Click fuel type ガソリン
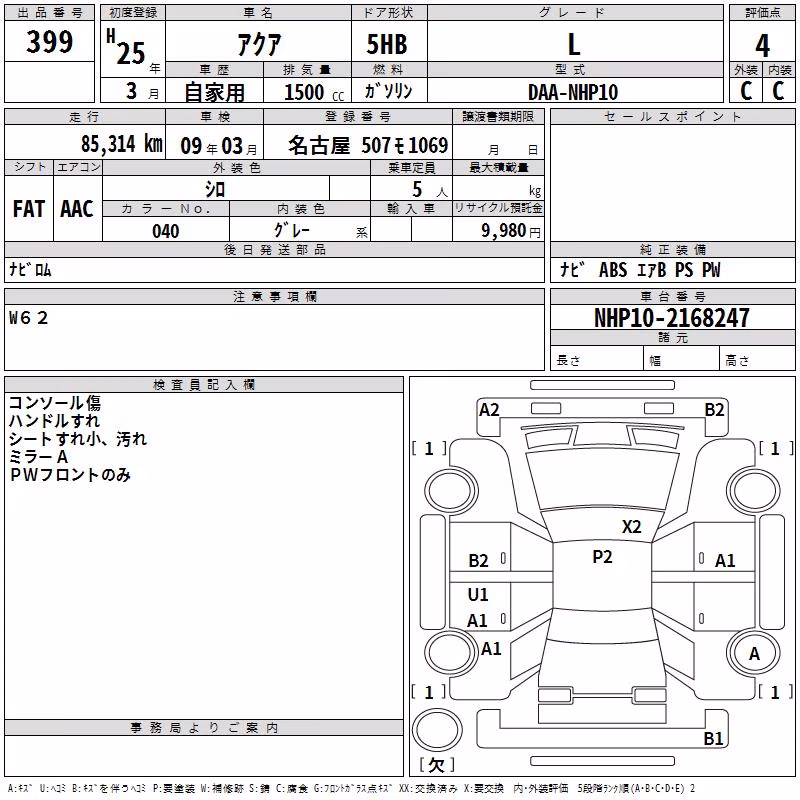The width and height of the screenshot is (800, 800). 388,91
